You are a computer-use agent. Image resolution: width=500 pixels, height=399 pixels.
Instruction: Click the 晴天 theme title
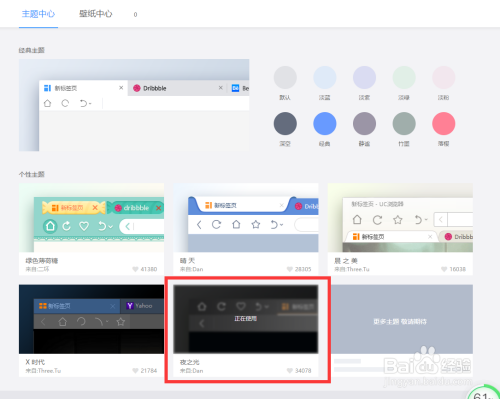tap(187, 261)
